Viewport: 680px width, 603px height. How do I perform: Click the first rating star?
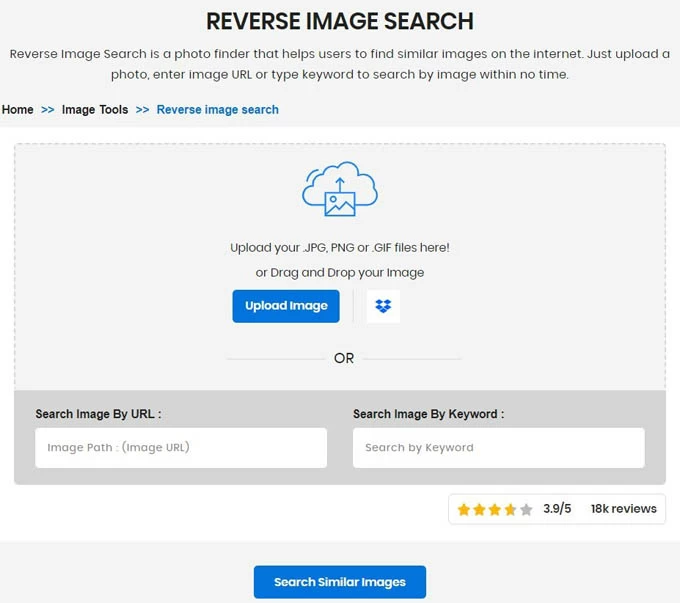point(464,509)
